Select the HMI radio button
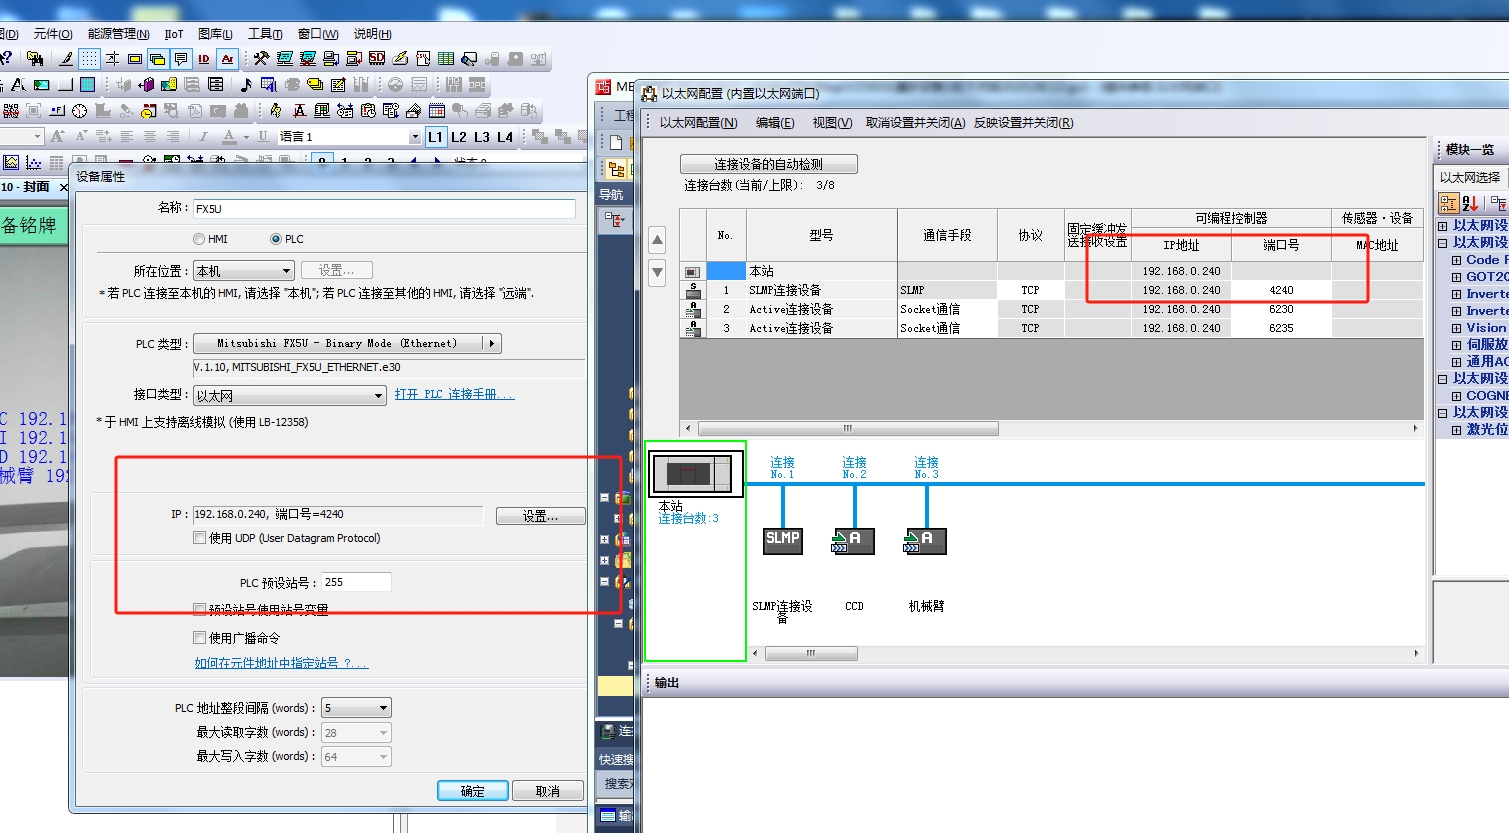Screen dimensions: 1509x833 199,240
